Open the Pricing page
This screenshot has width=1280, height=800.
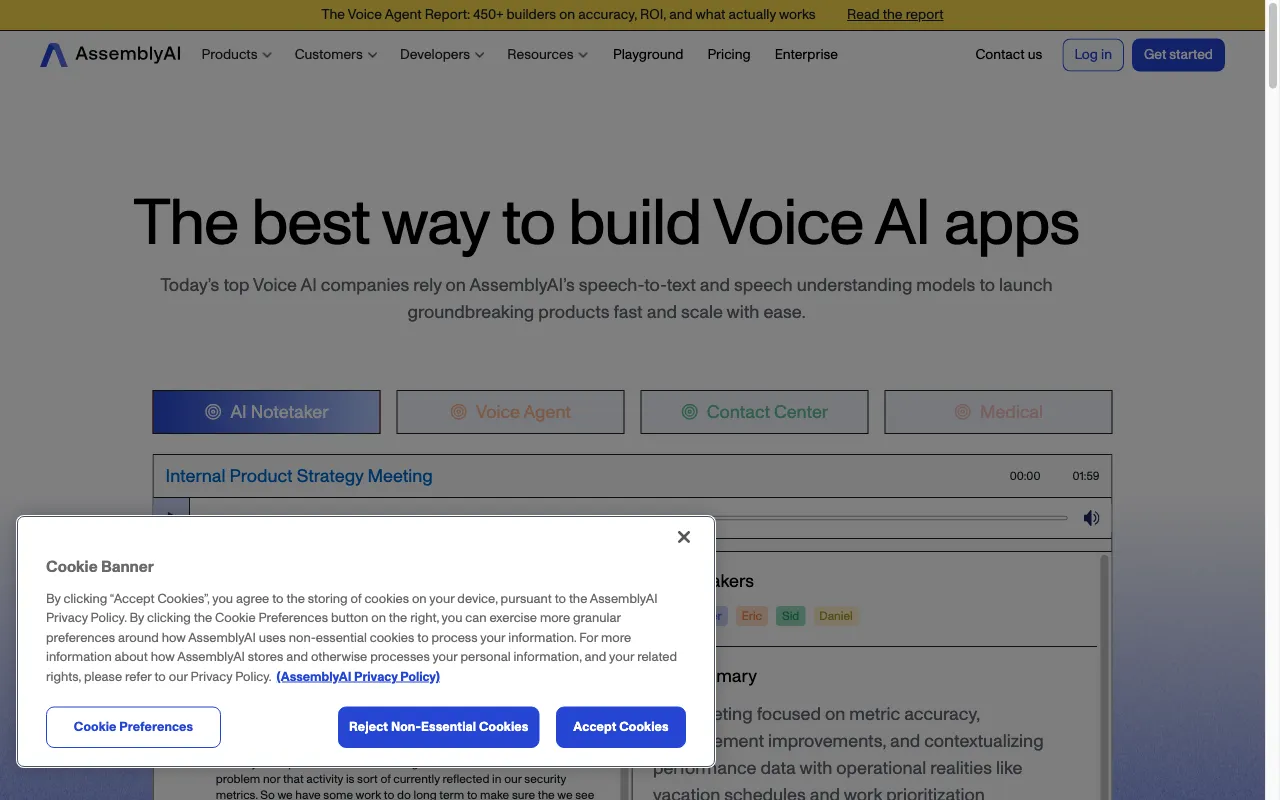tap(729, 55)
